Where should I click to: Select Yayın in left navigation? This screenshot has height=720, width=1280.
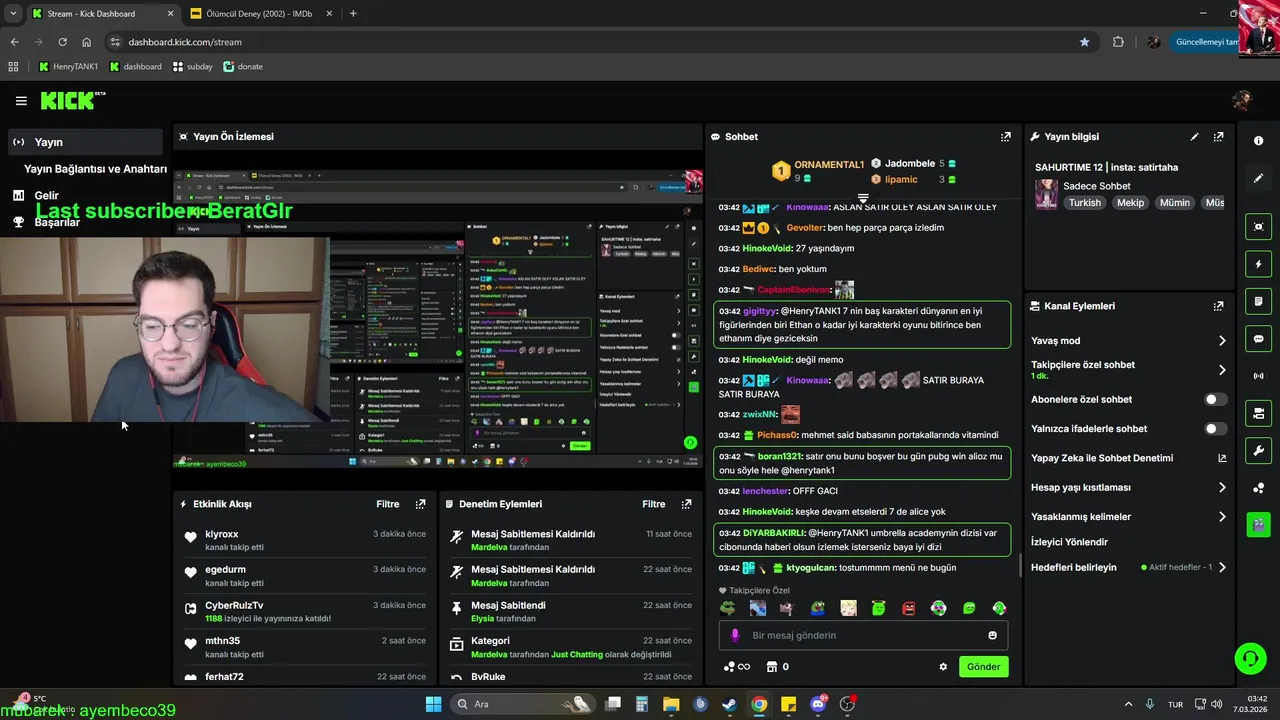point(85,142)
